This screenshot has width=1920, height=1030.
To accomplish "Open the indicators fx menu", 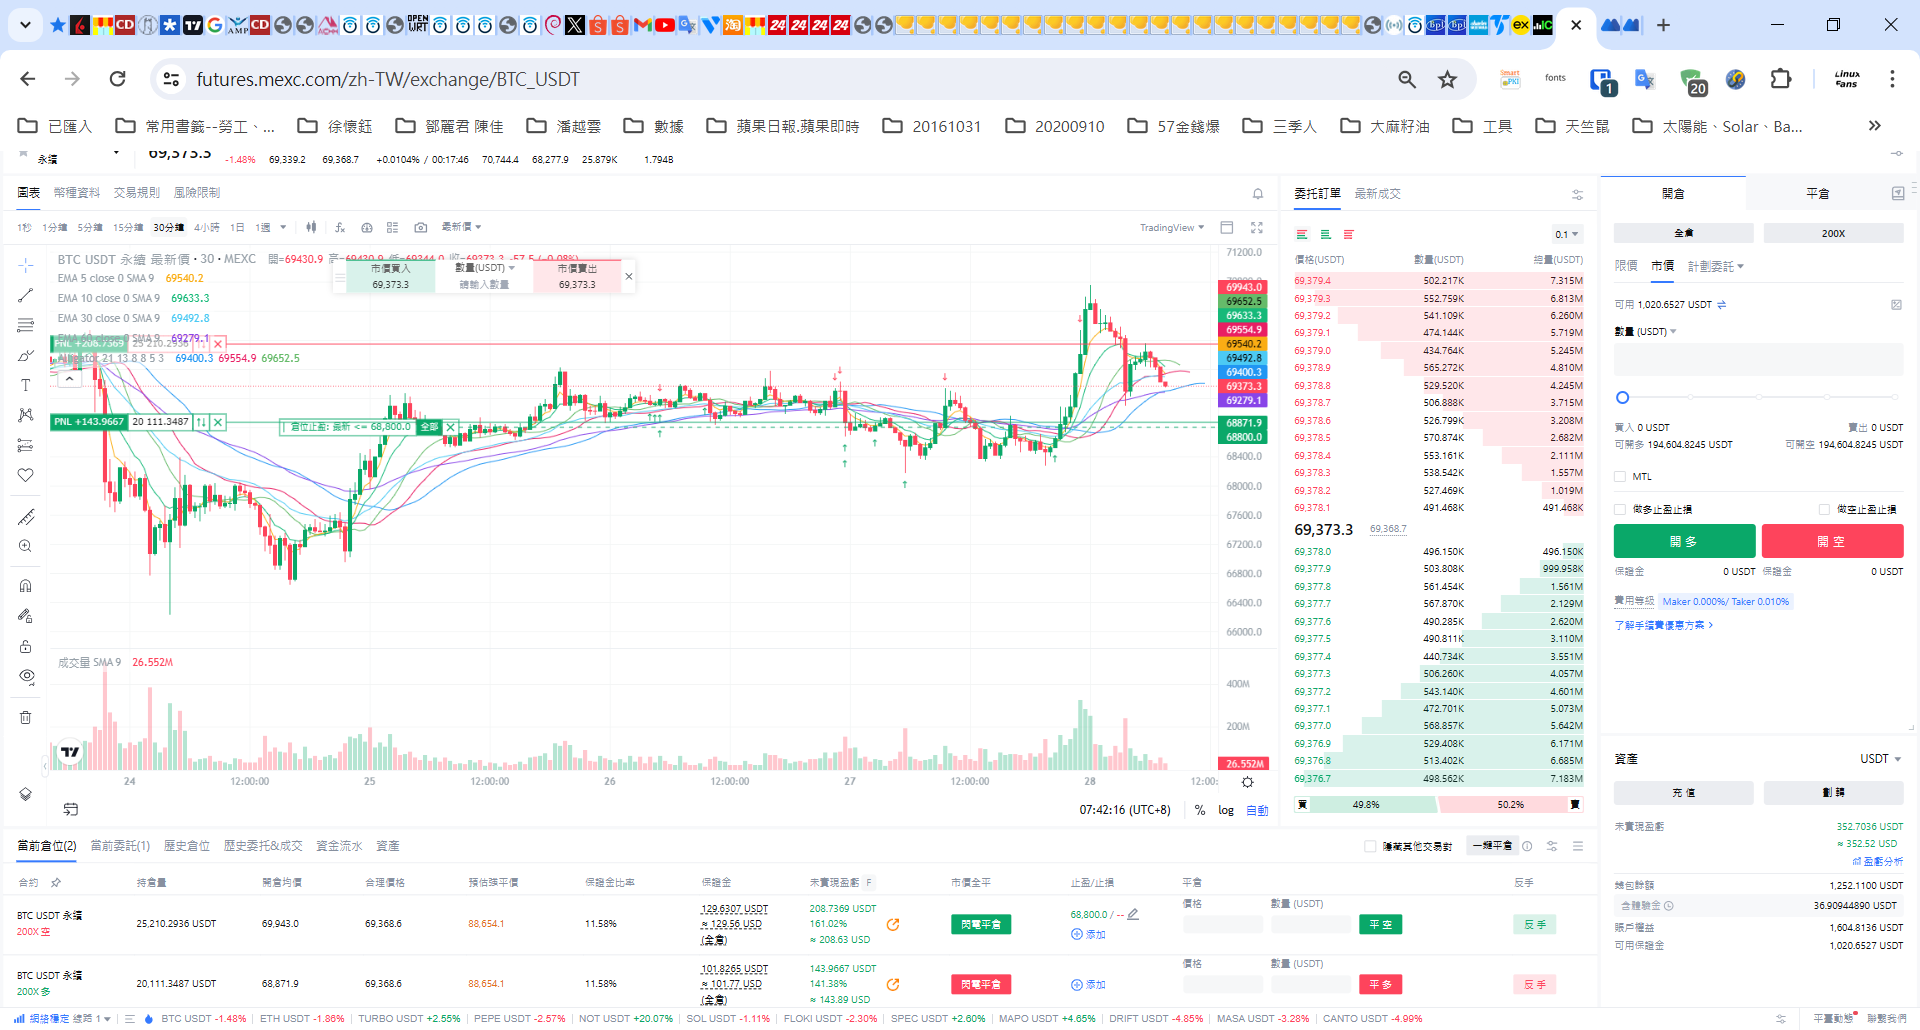I will (x=340, y=227).
